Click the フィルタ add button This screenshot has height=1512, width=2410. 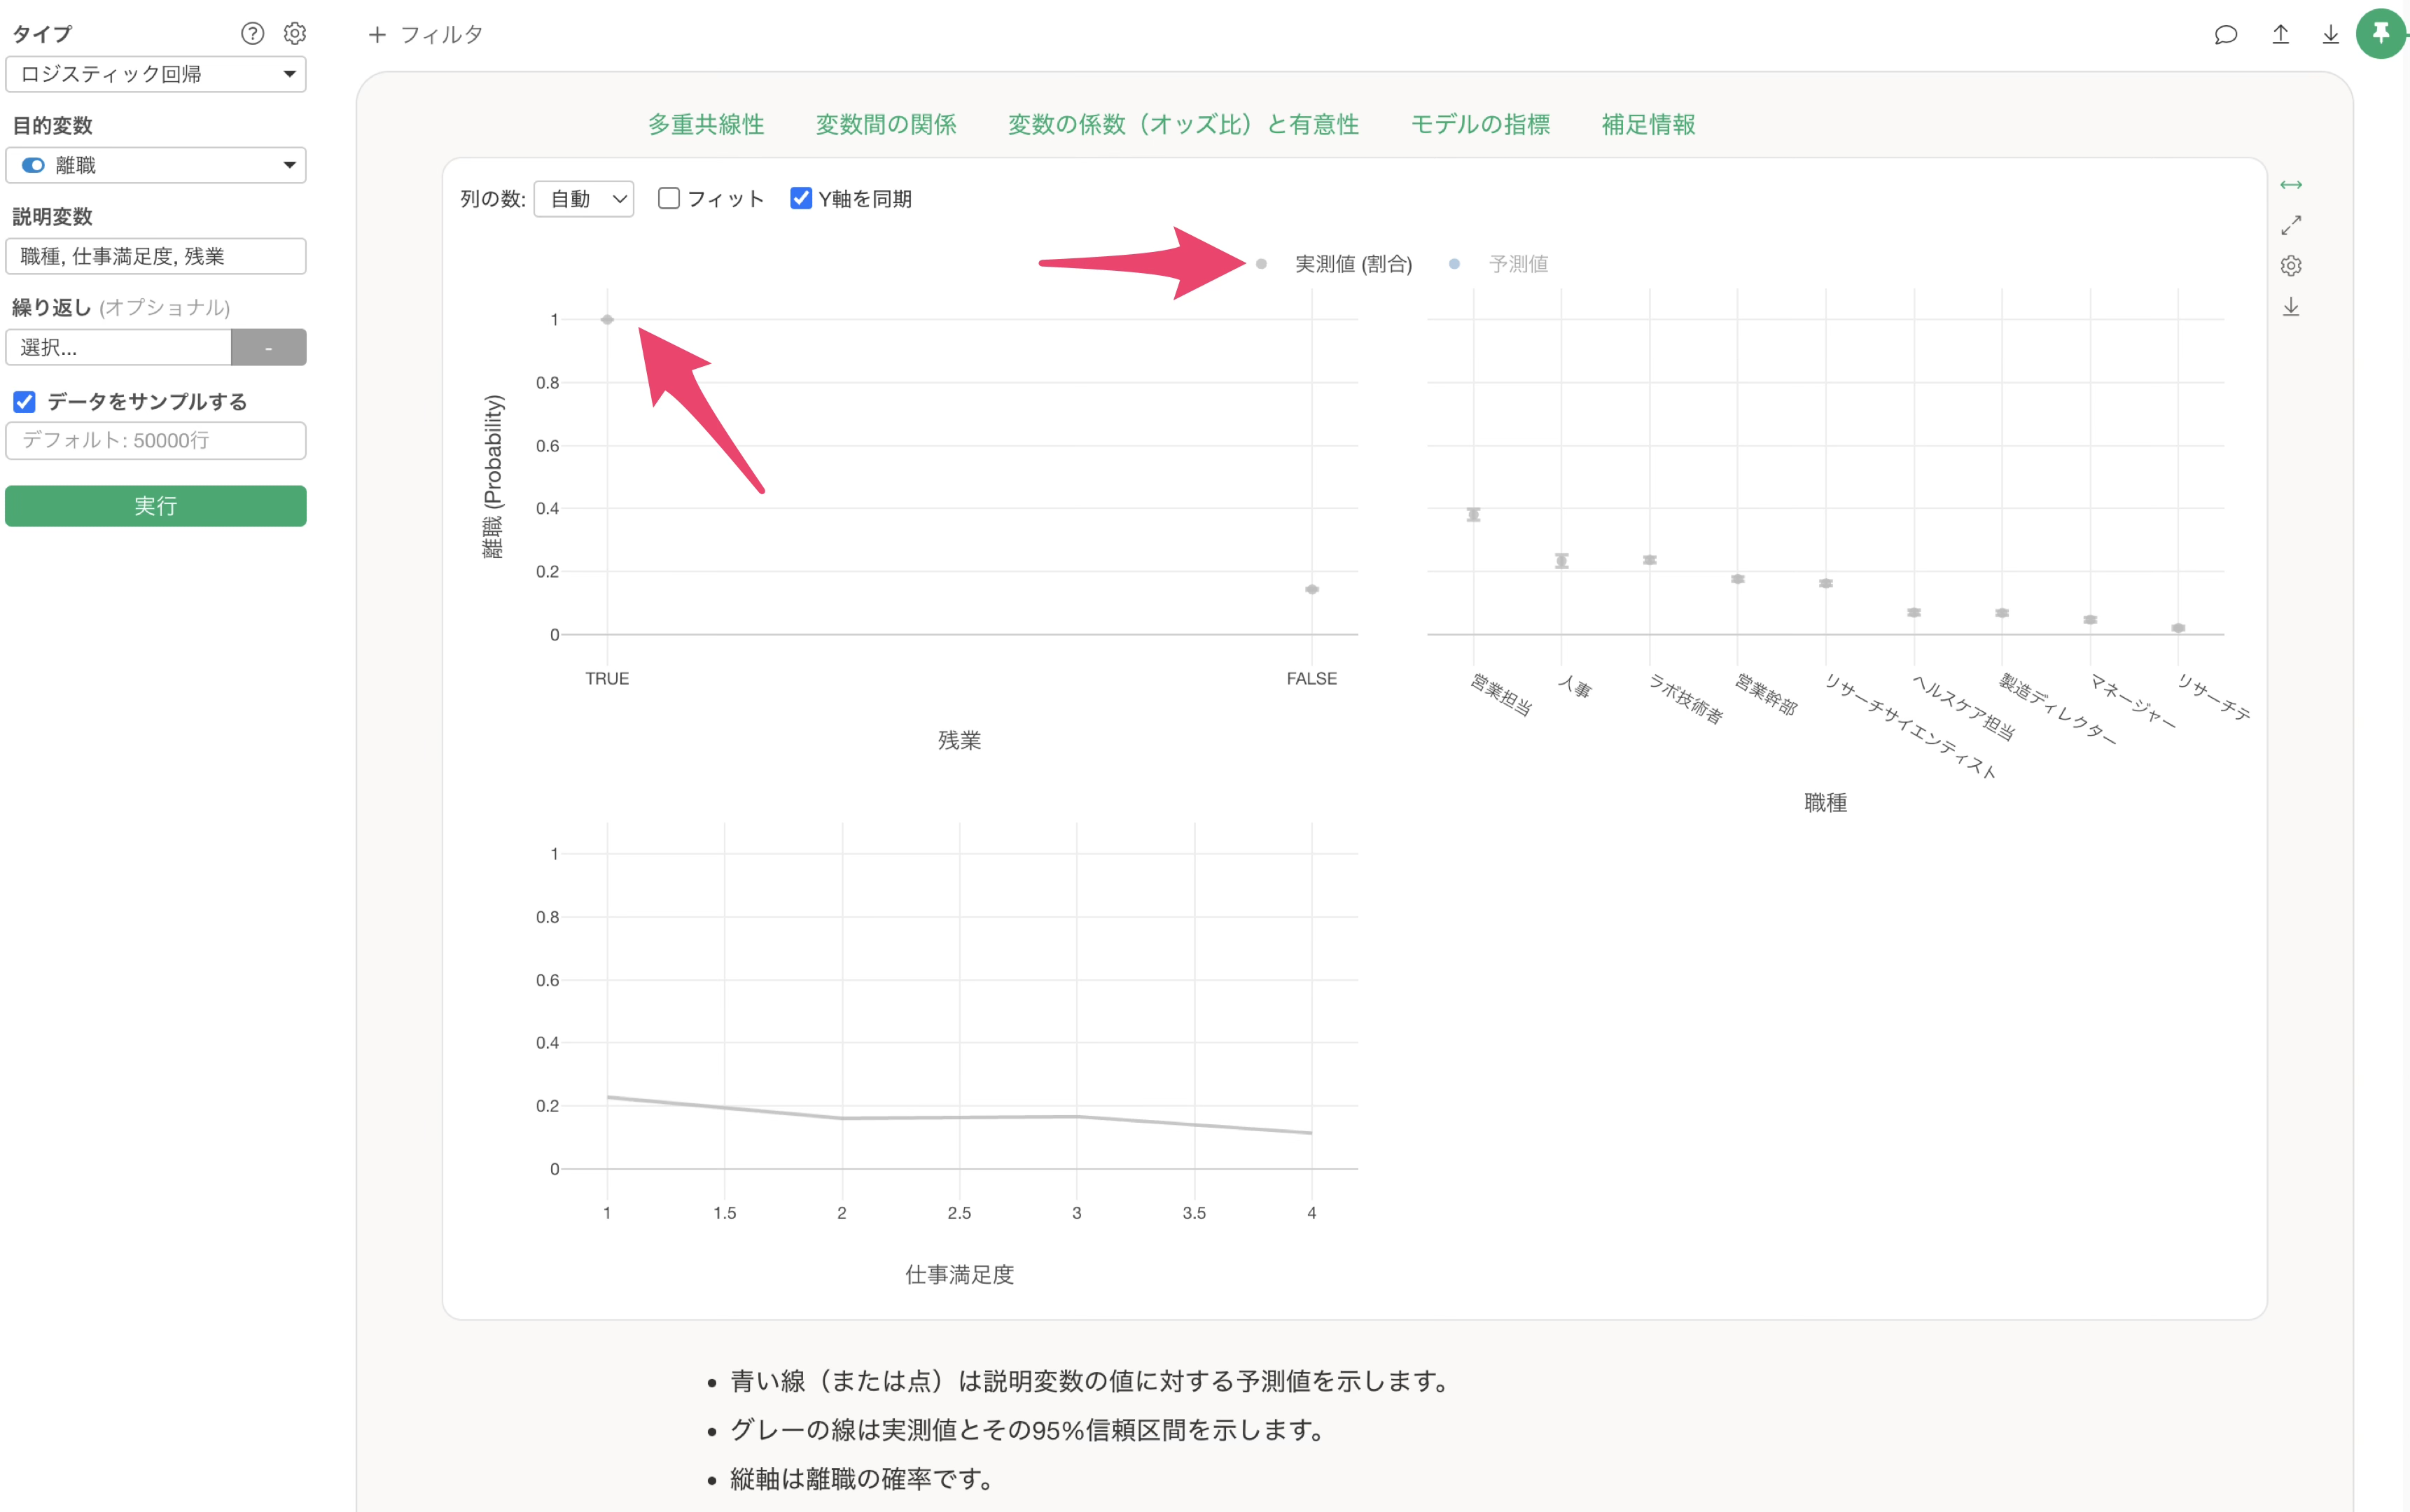click(426, 35)
